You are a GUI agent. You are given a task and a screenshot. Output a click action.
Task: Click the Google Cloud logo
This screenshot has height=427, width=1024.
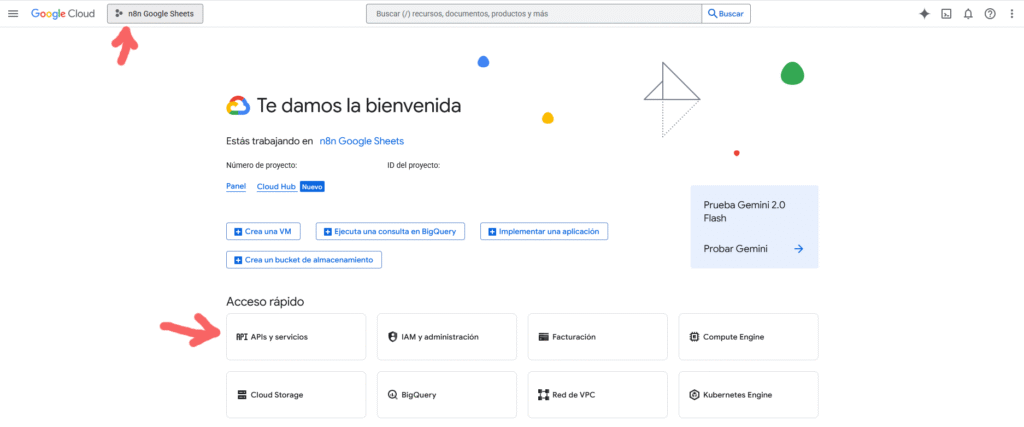63,14
